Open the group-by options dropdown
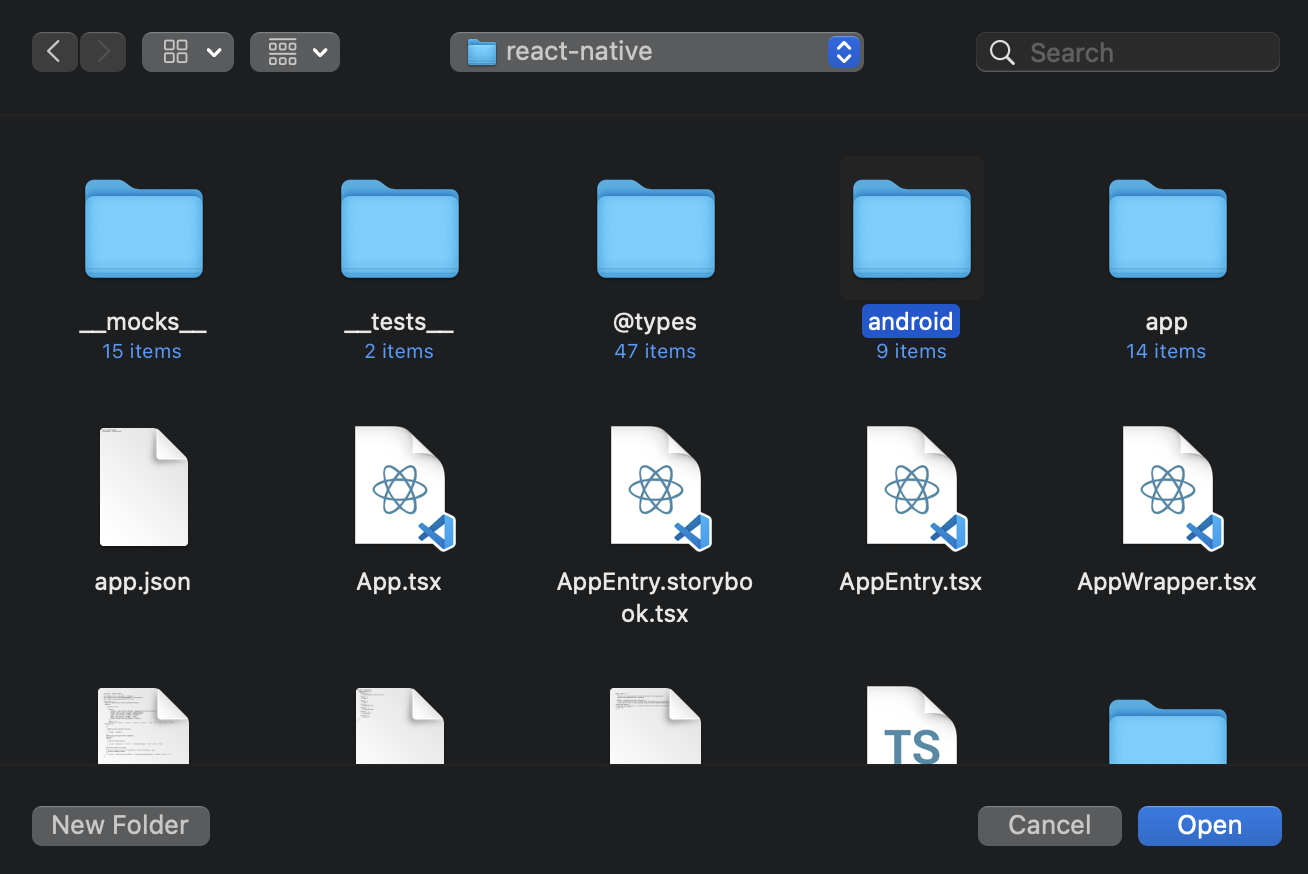This screenshot has height=874, width=1308. pos(295,52)
